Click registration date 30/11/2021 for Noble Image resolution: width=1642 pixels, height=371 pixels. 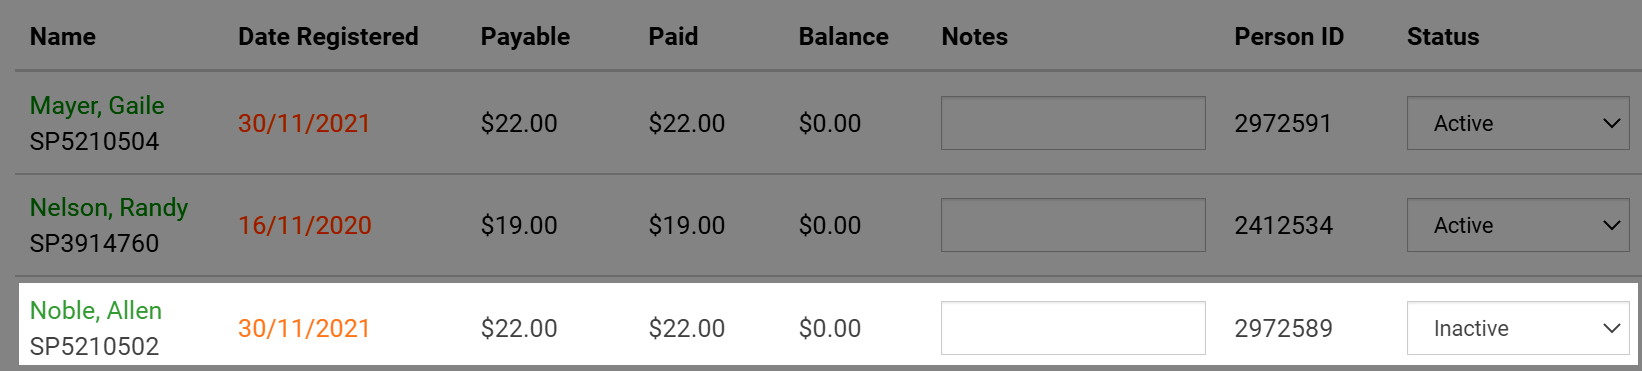(x=304, y=328)
